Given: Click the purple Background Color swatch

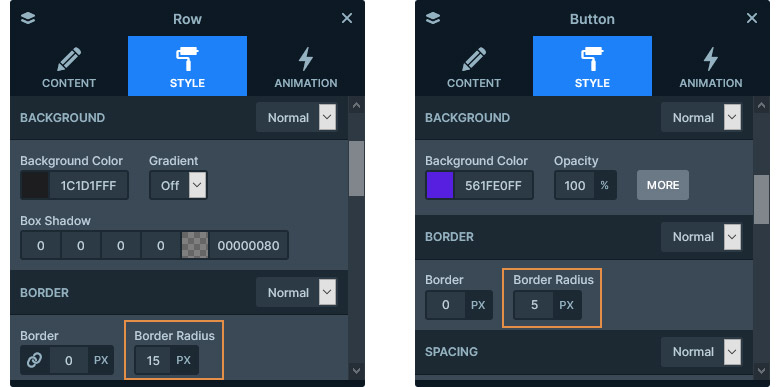Looking at the screenshot, I should click(x=440, y=186).
